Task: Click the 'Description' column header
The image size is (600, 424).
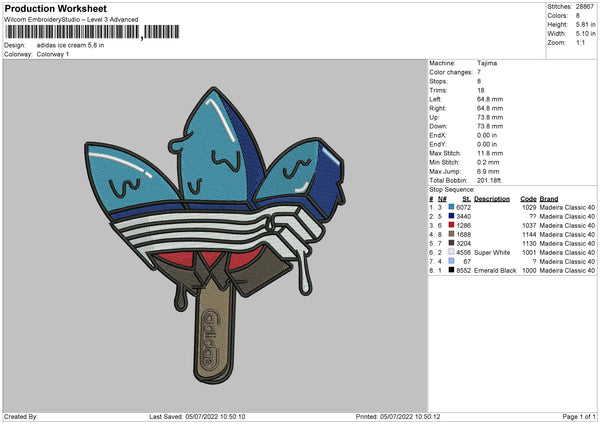Action: pos(492,199)
